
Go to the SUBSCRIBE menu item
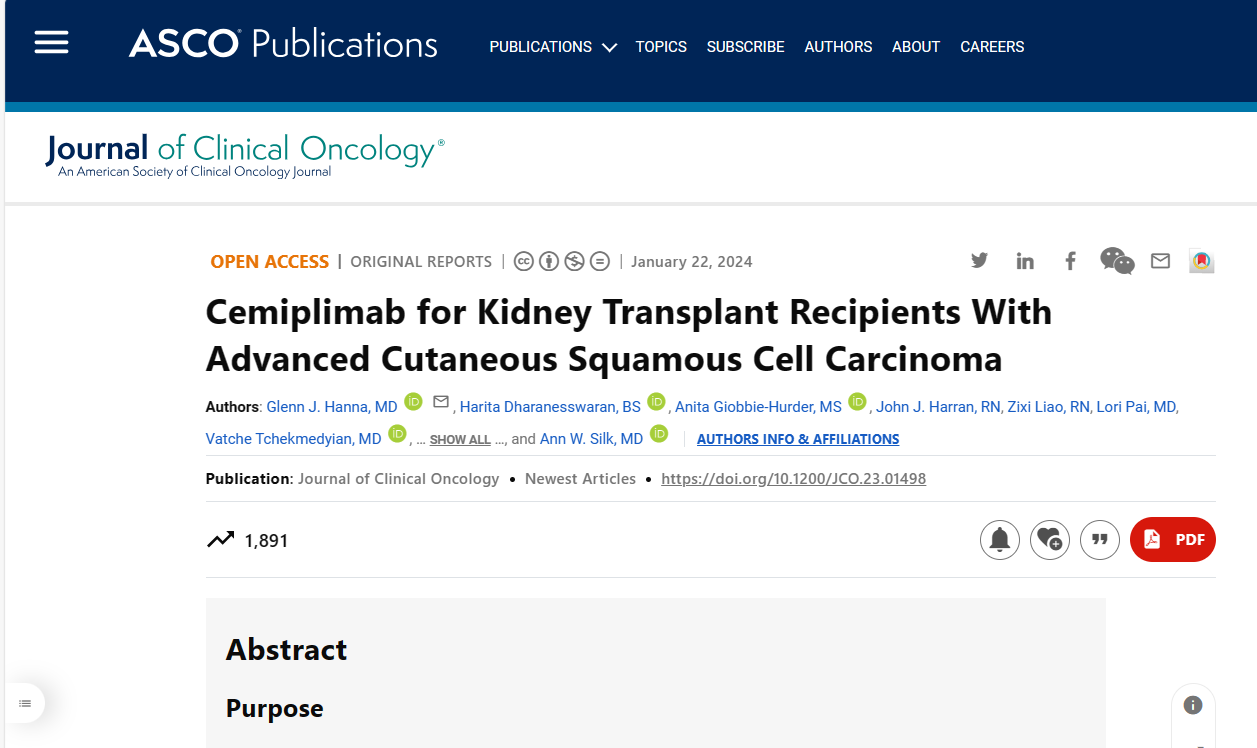tap(745, 47)
